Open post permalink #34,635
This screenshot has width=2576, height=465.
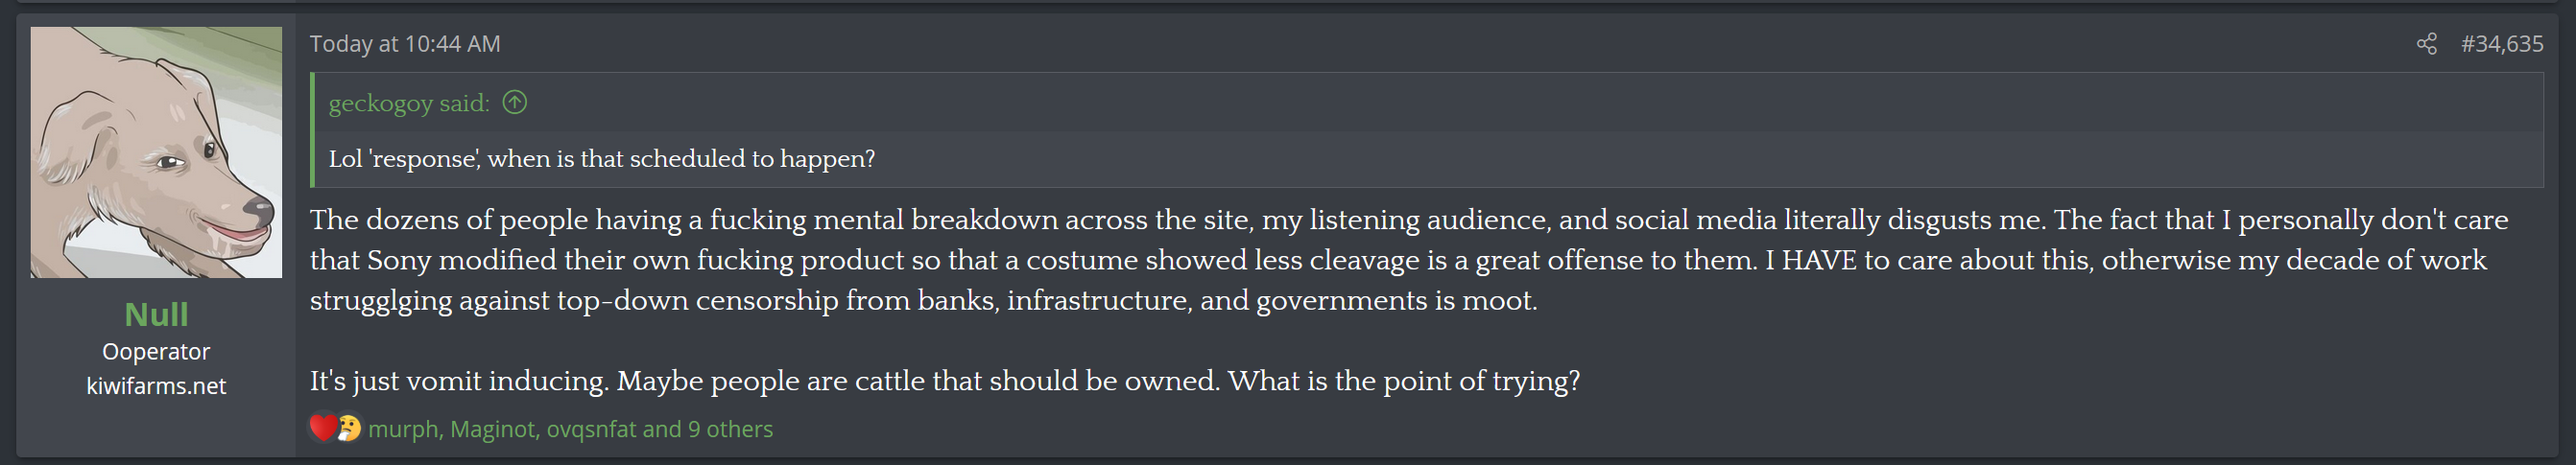click(2502, 44)
